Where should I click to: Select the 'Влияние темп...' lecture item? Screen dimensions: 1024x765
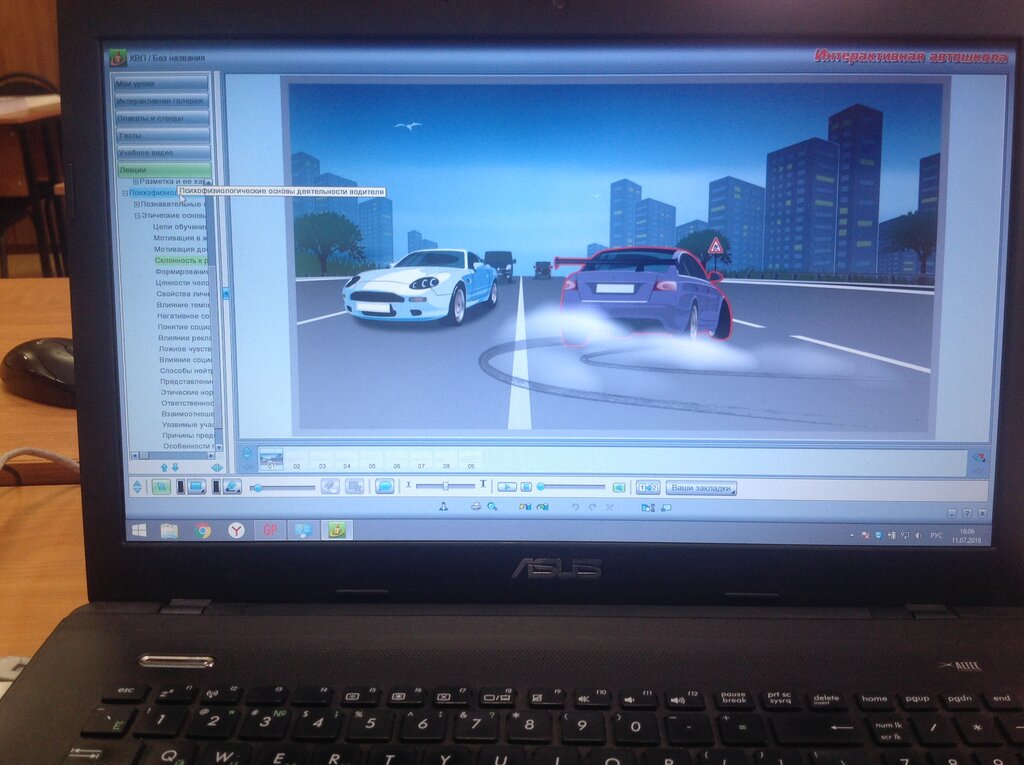tap(184, 304)
